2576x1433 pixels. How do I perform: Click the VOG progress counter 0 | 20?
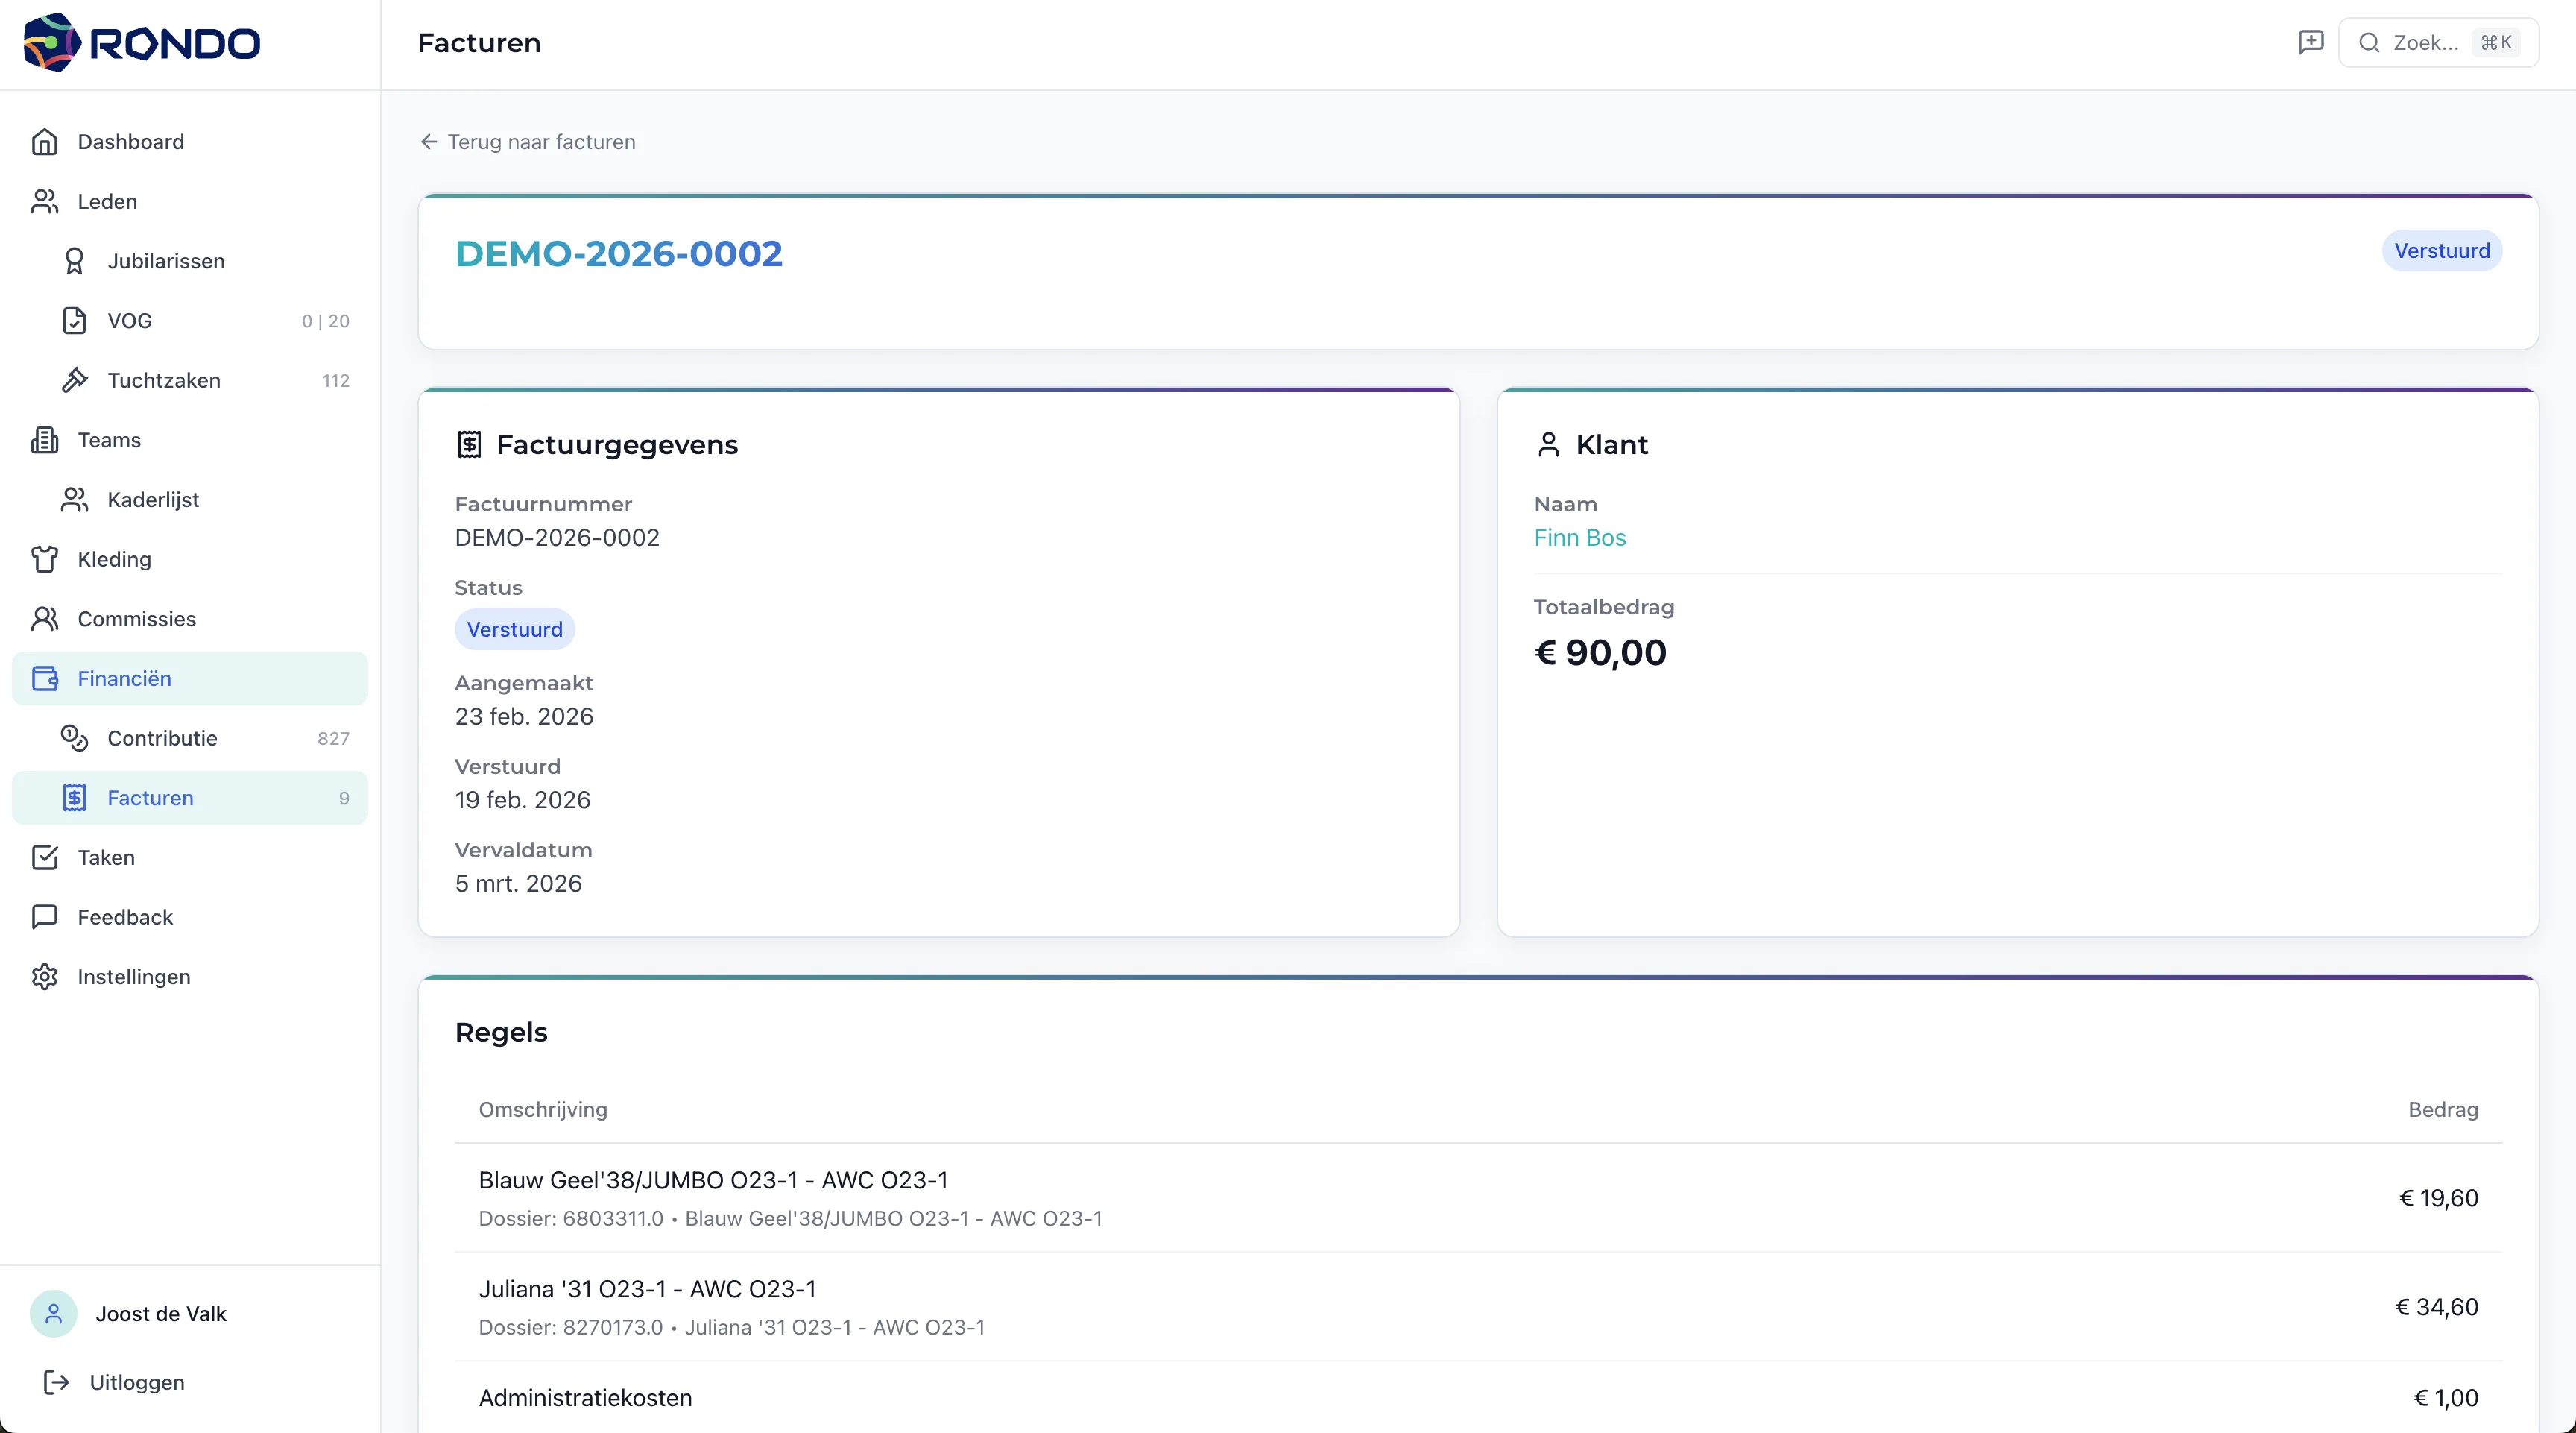coord(324,320)
